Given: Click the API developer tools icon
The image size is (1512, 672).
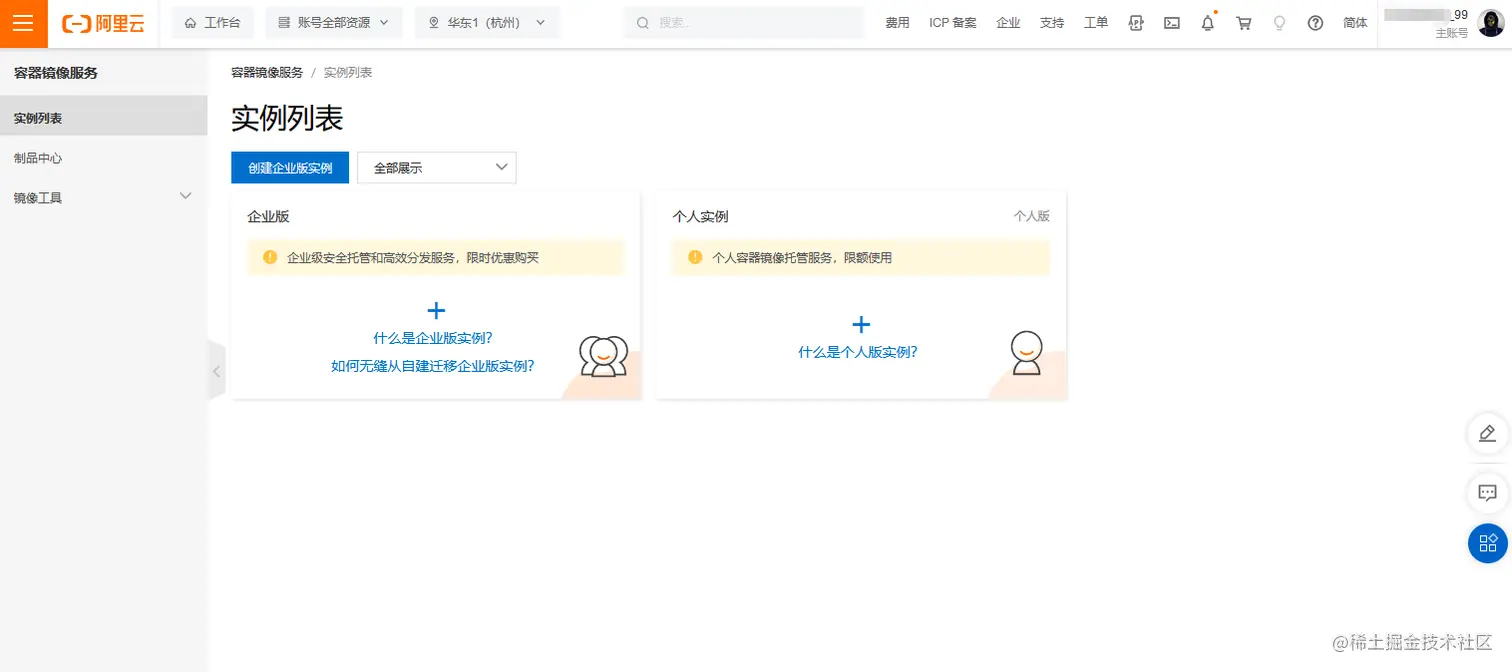Looking at the screenshot, I should 1136,23.
